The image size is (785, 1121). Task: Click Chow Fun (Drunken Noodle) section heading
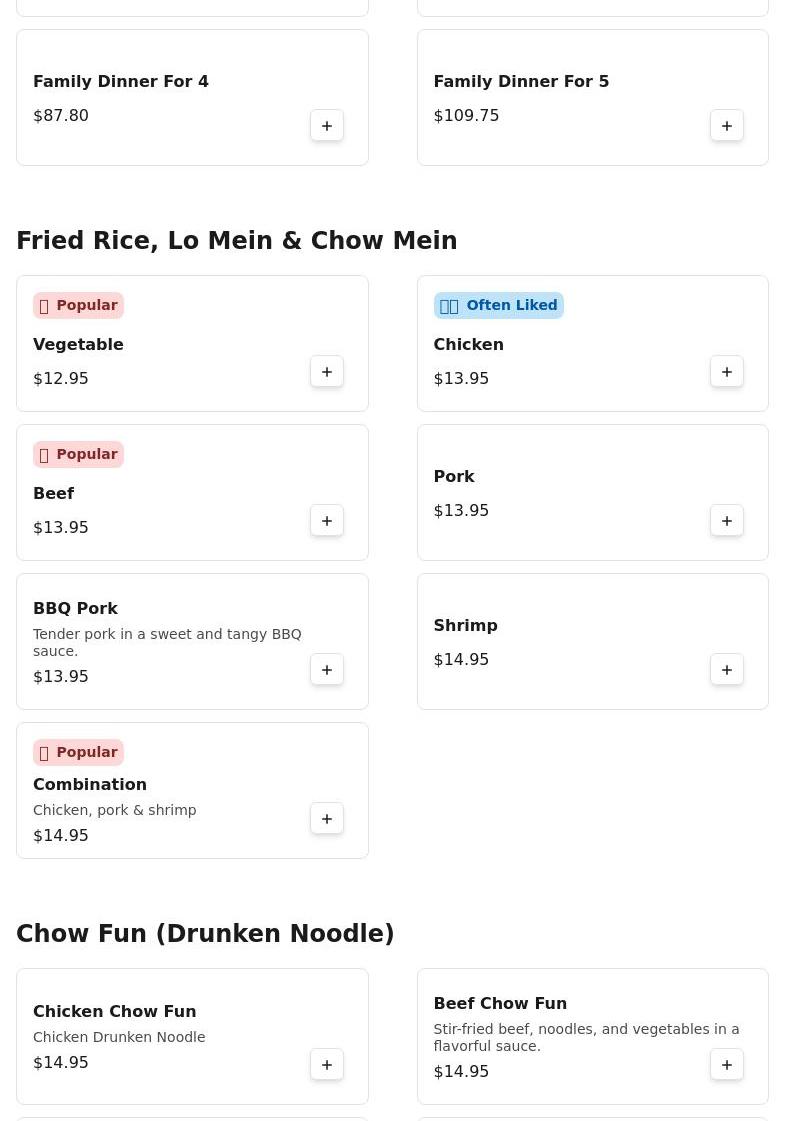(x=205, y=934)
